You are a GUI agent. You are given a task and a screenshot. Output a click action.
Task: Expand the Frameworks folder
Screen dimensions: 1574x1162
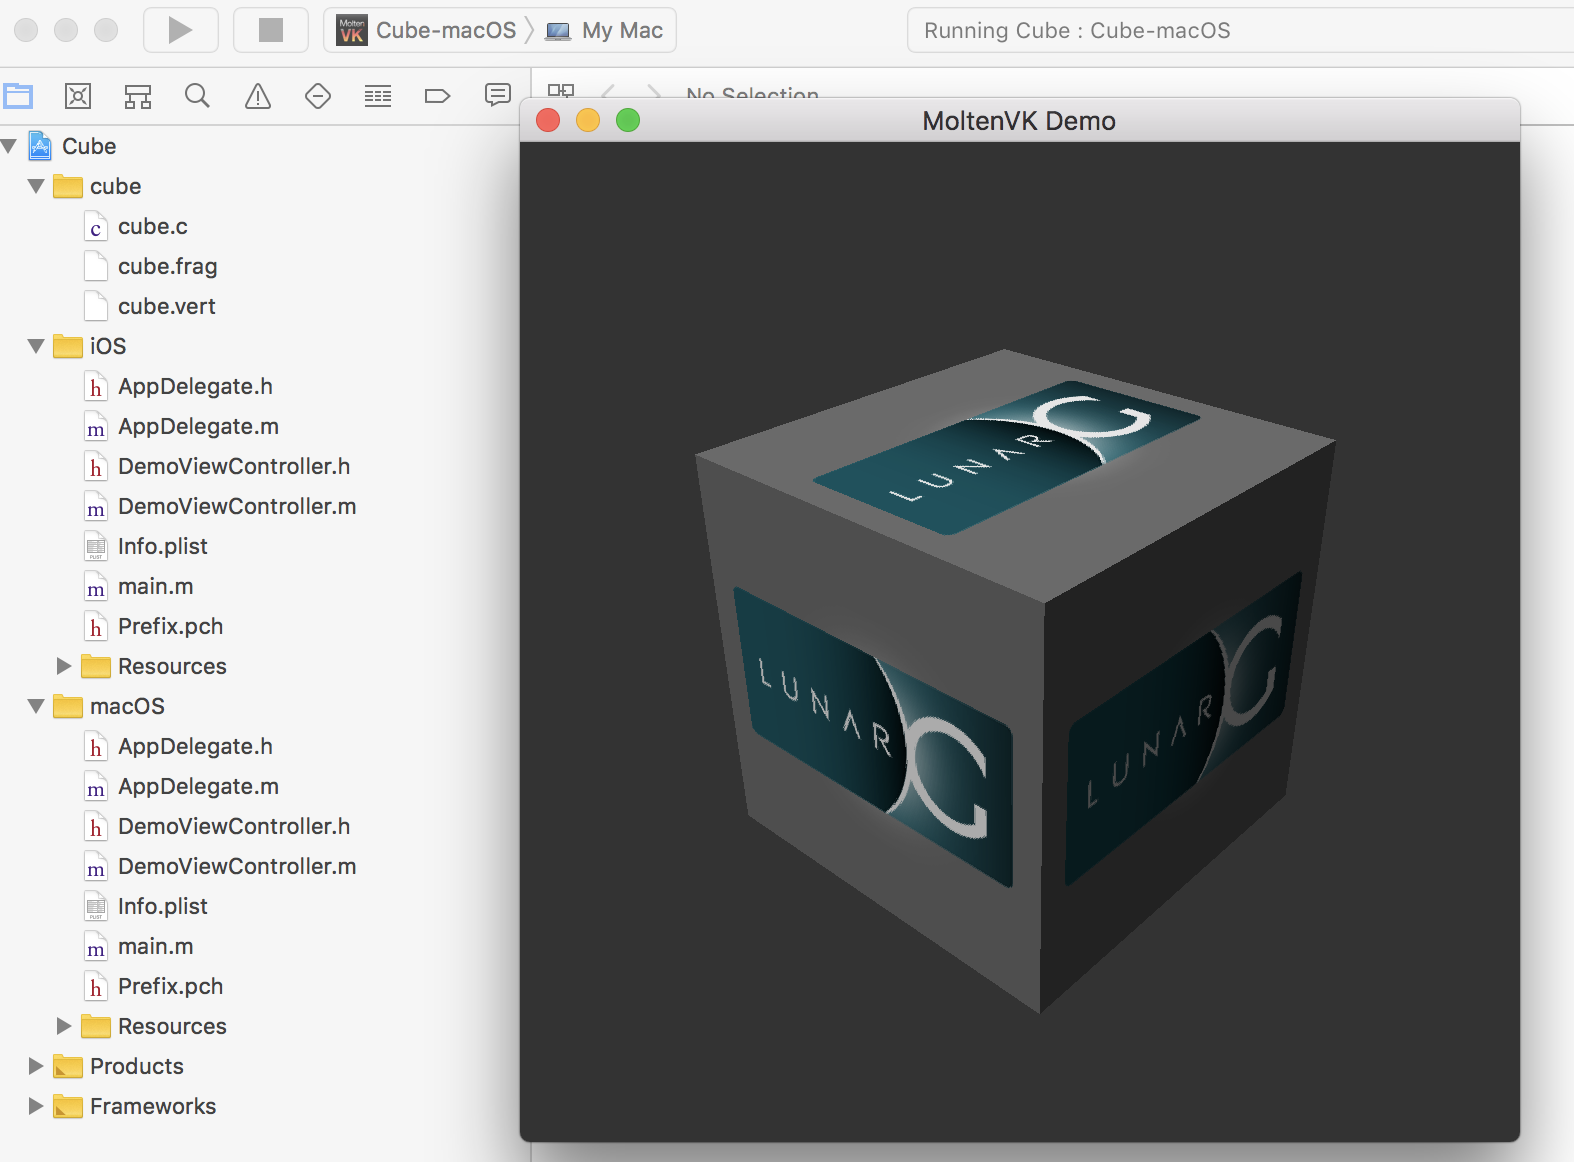point(36,1106)
